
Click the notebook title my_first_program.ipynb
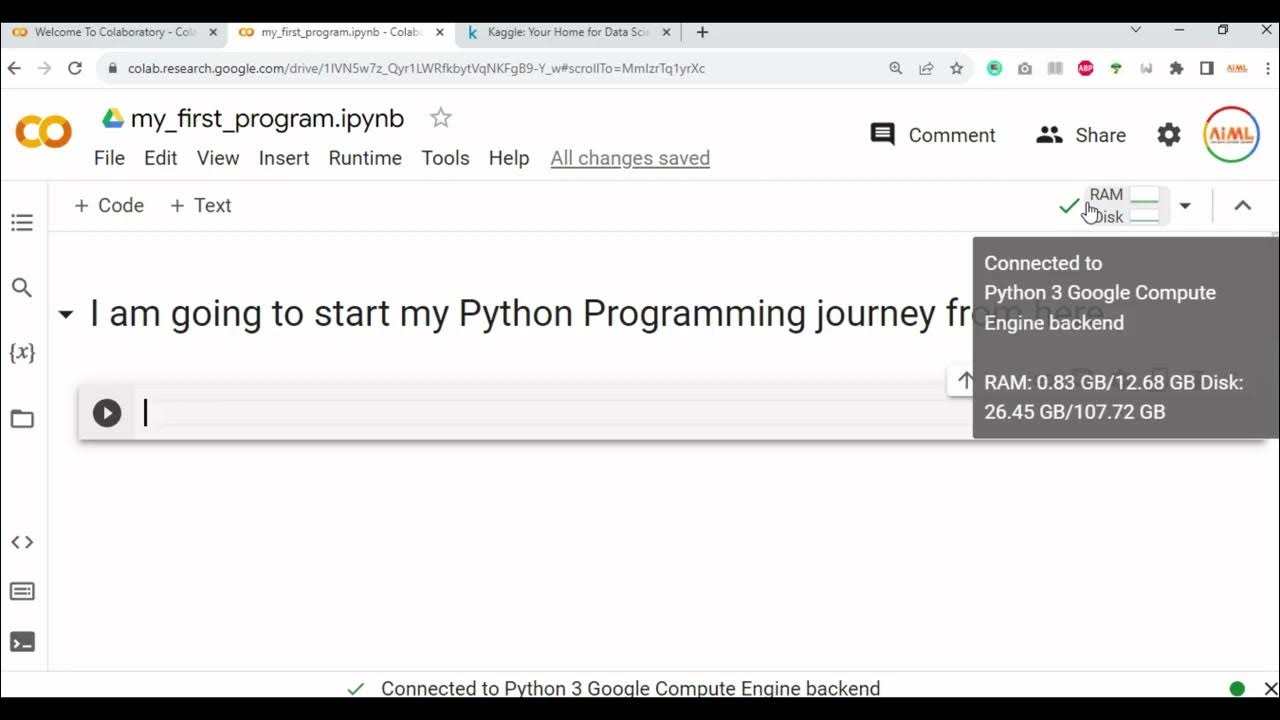[267, 118]
